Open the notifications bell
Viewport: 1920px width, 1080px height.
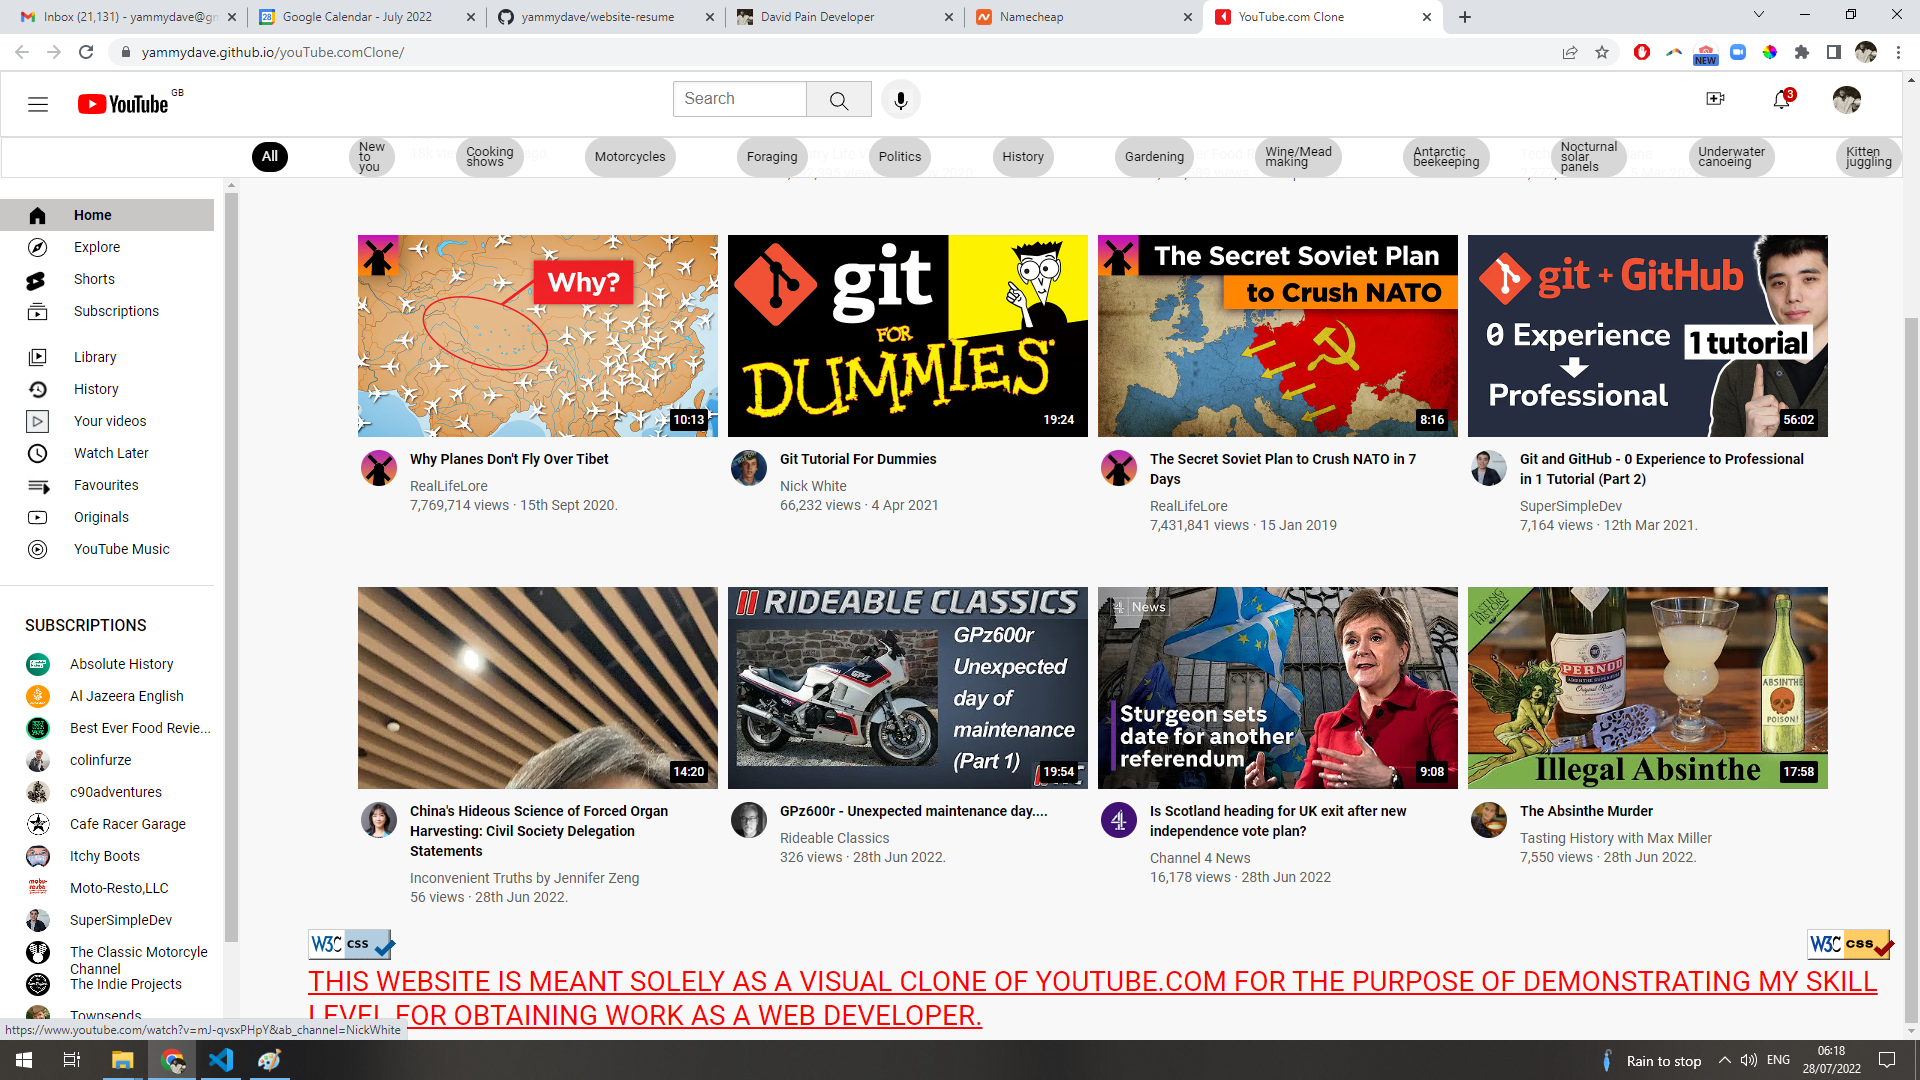(x=1782, y=99)
